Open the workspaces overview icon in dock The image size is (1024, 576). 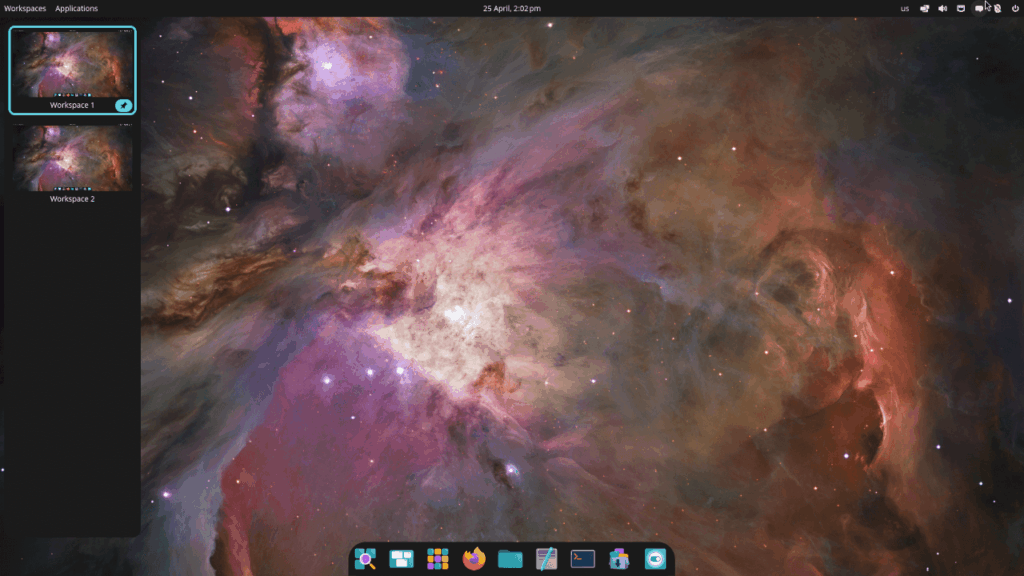coord(401,559)
